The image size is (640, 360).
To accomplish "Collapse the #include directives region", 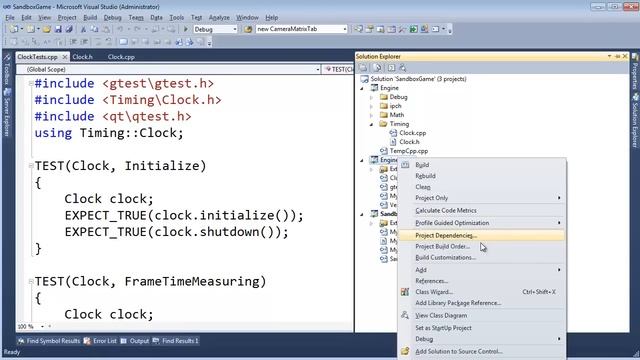I will 31,83.
